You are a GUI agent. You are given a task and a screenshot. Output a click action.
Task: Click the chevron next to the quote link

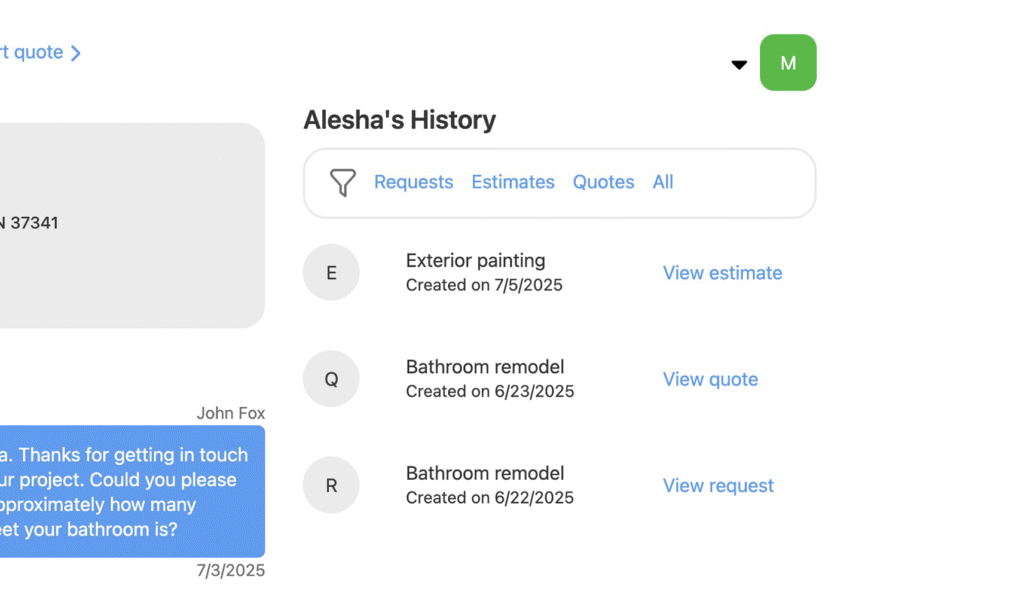76,53
